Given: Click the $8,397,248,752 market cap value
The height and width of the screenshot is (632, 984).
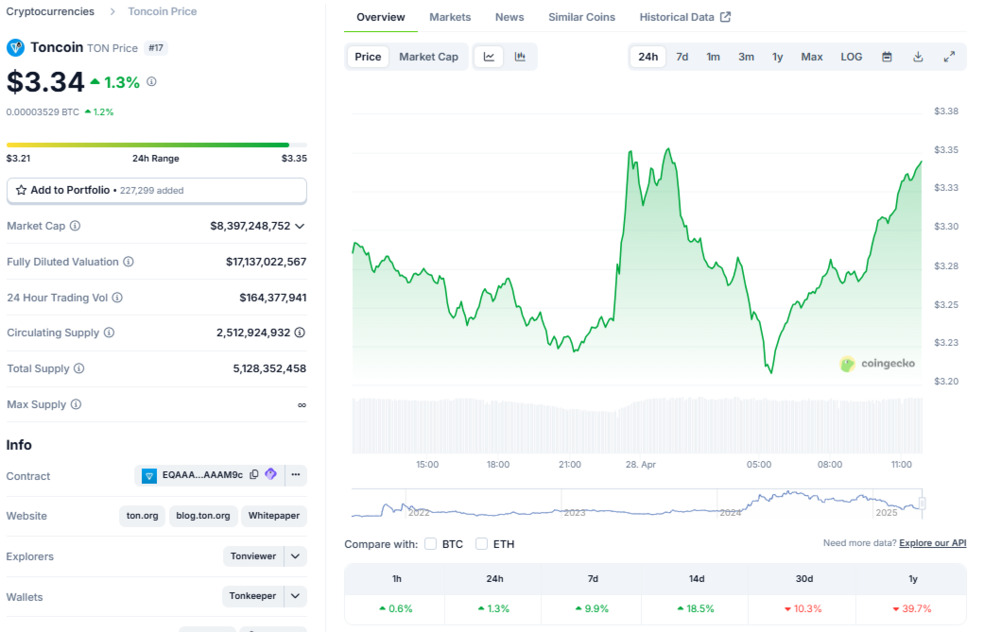Looking at the screenshot, I should pyautogui.click(x=250, y=226).
